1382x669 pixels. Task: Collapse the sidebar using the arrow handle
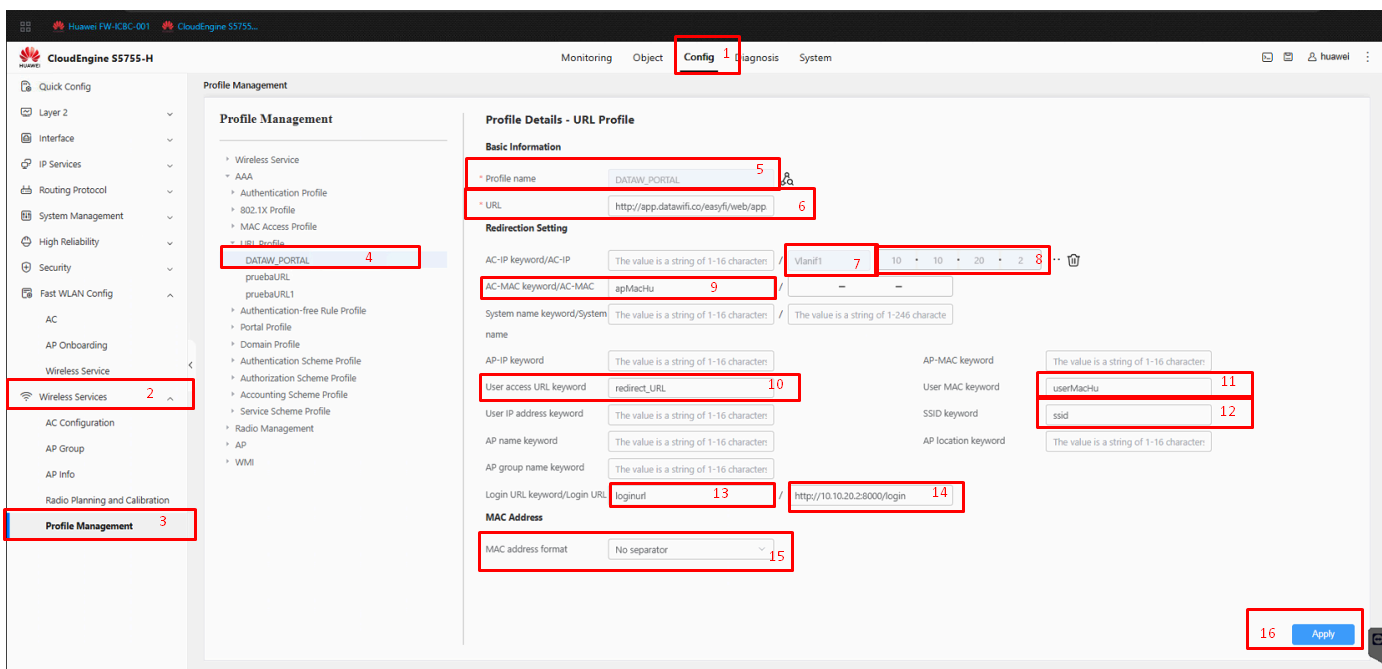[190, 365]
